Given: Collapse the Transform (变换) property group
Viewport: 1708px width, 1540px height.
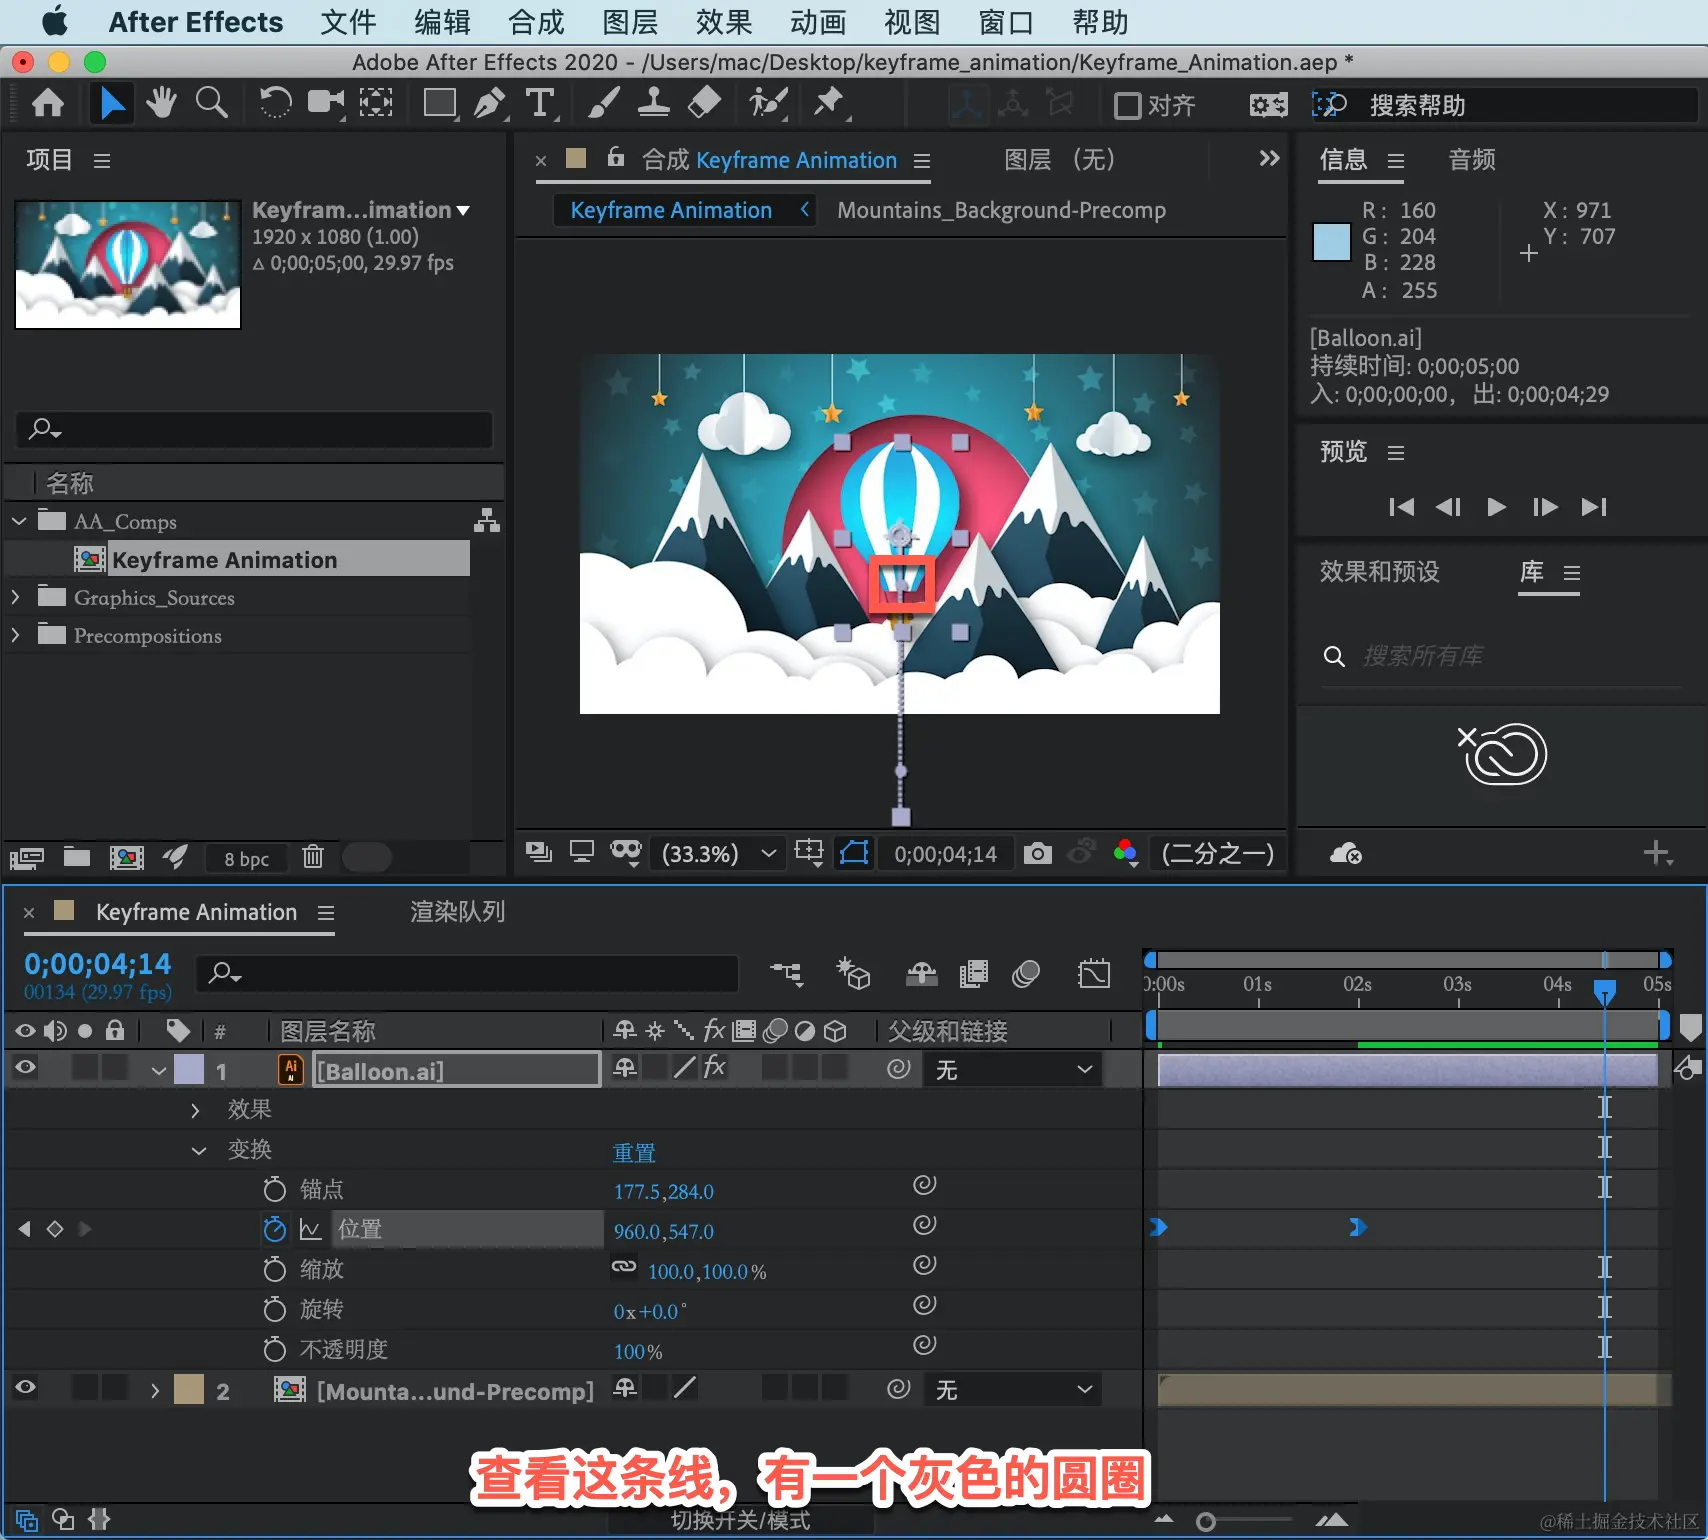Looking at the screenshot, I should pyautogui.click(x=199, y=1150).
